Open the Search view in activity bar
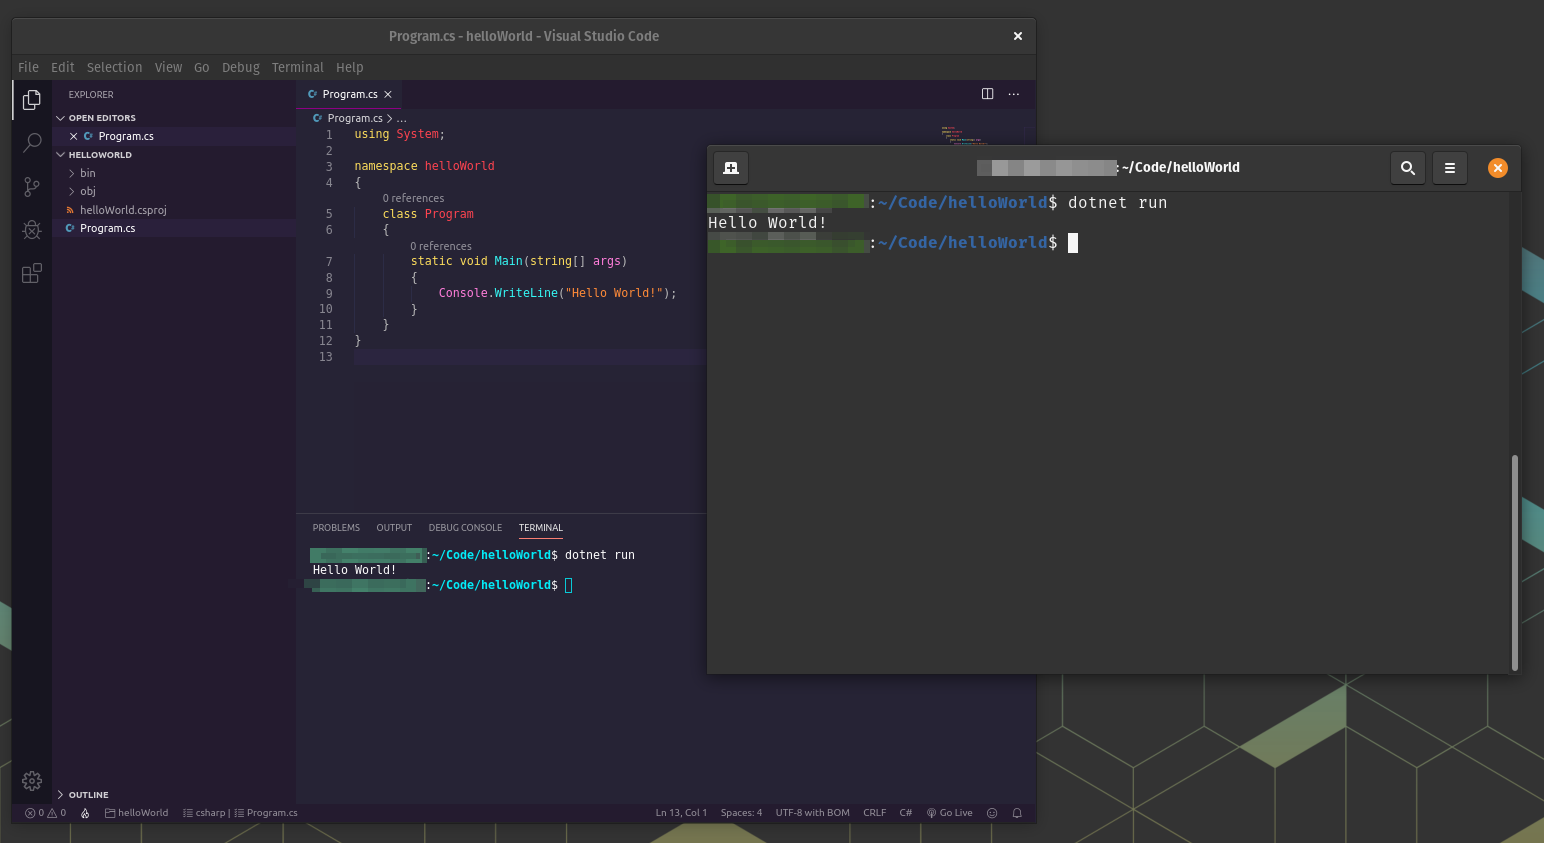This screenshot has height=843, width=1544. point(32,143)
